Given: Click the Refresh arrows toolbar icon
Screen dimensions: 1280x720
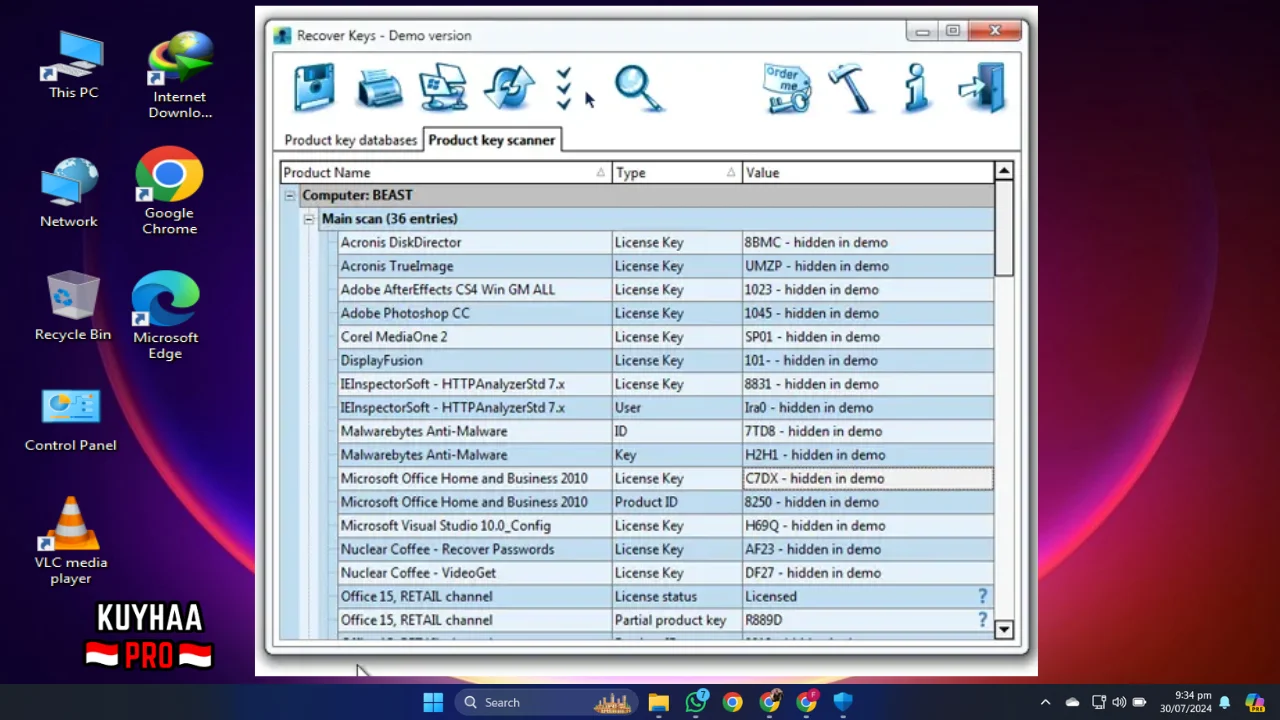Looking at the screenshot, I should (509, 87).
